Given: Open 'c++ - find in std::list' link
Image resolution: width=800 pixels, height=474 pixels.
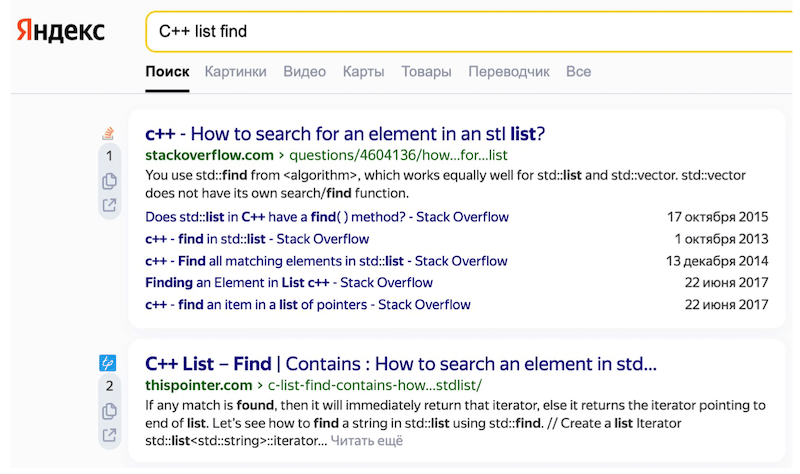Looking at the screenshot, I should [257, 239].
